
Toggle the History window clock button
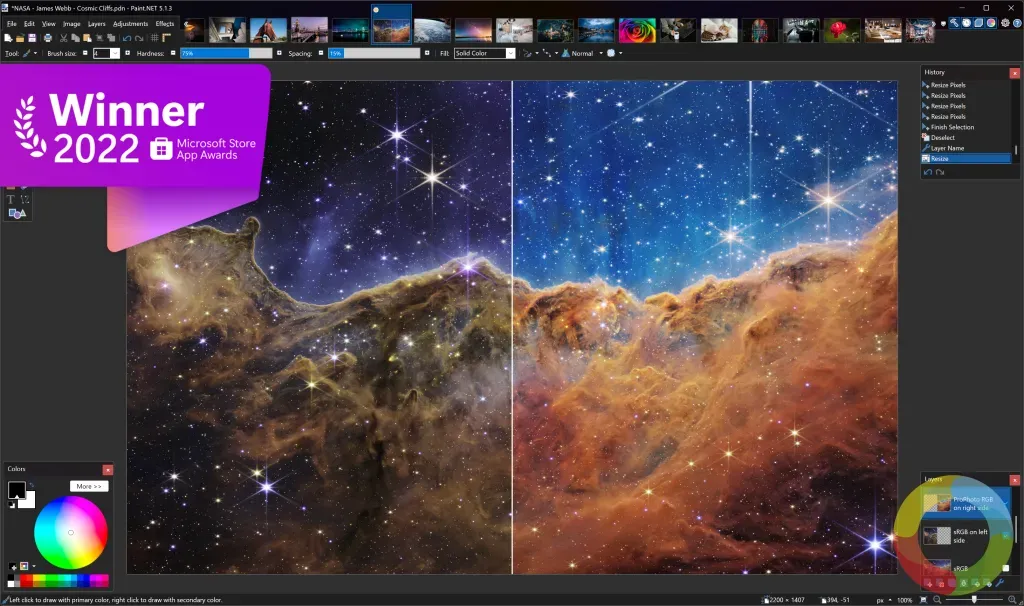[967, 23]
